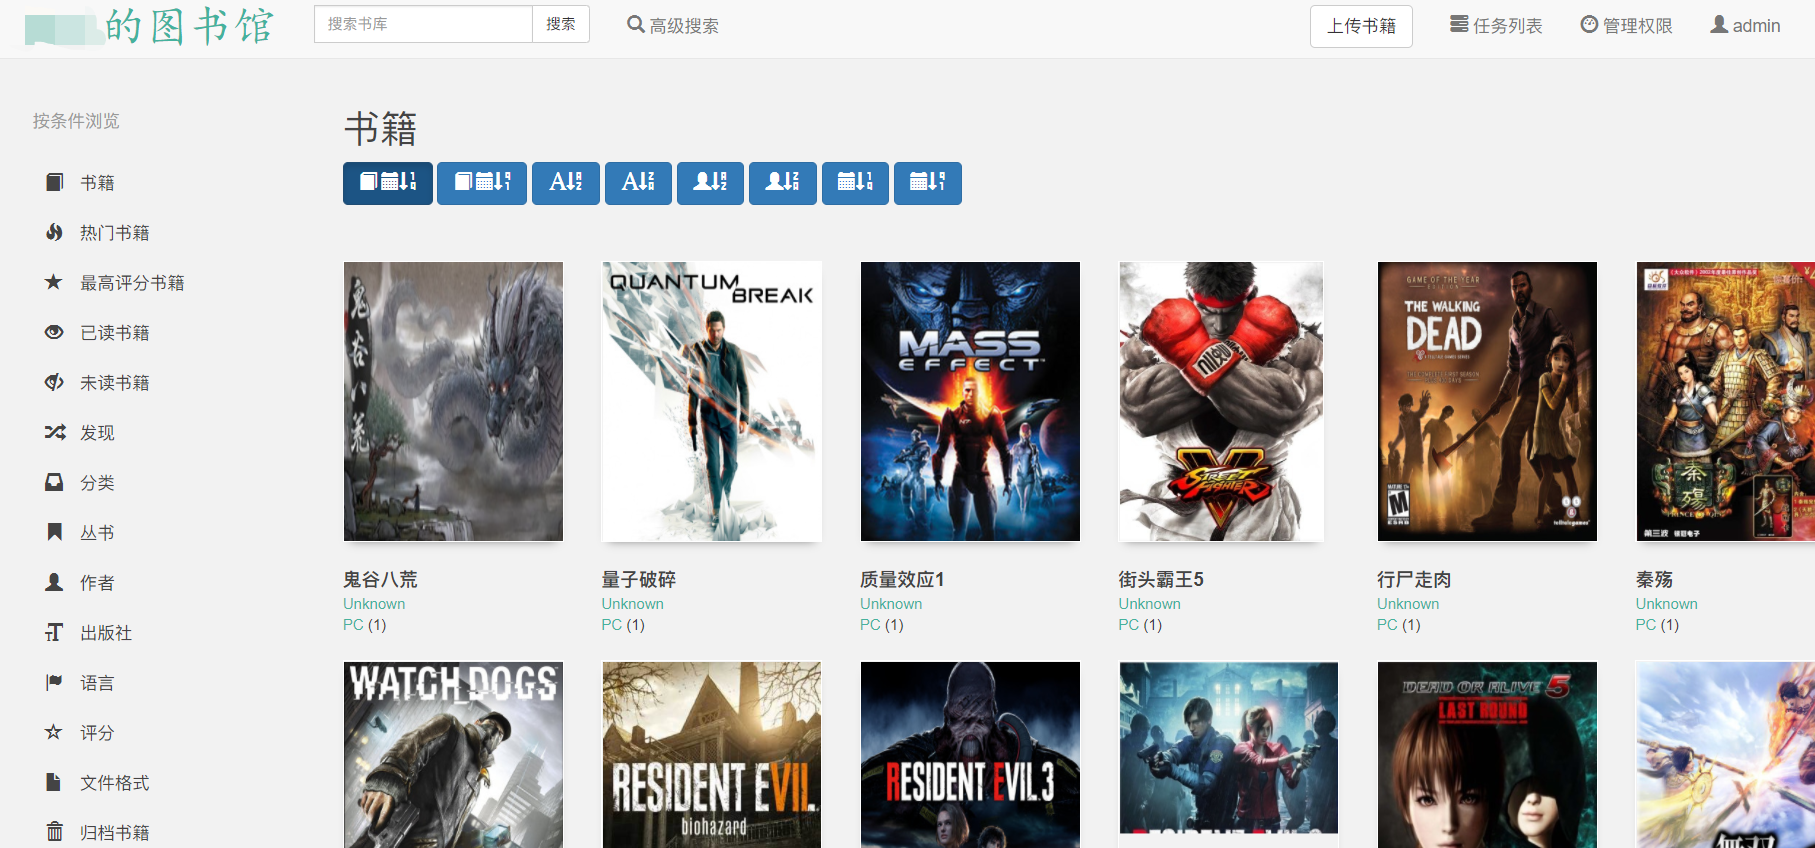
Task: Open the Resident Evil 2 remake cover
Action: [x=1228, y=755]
